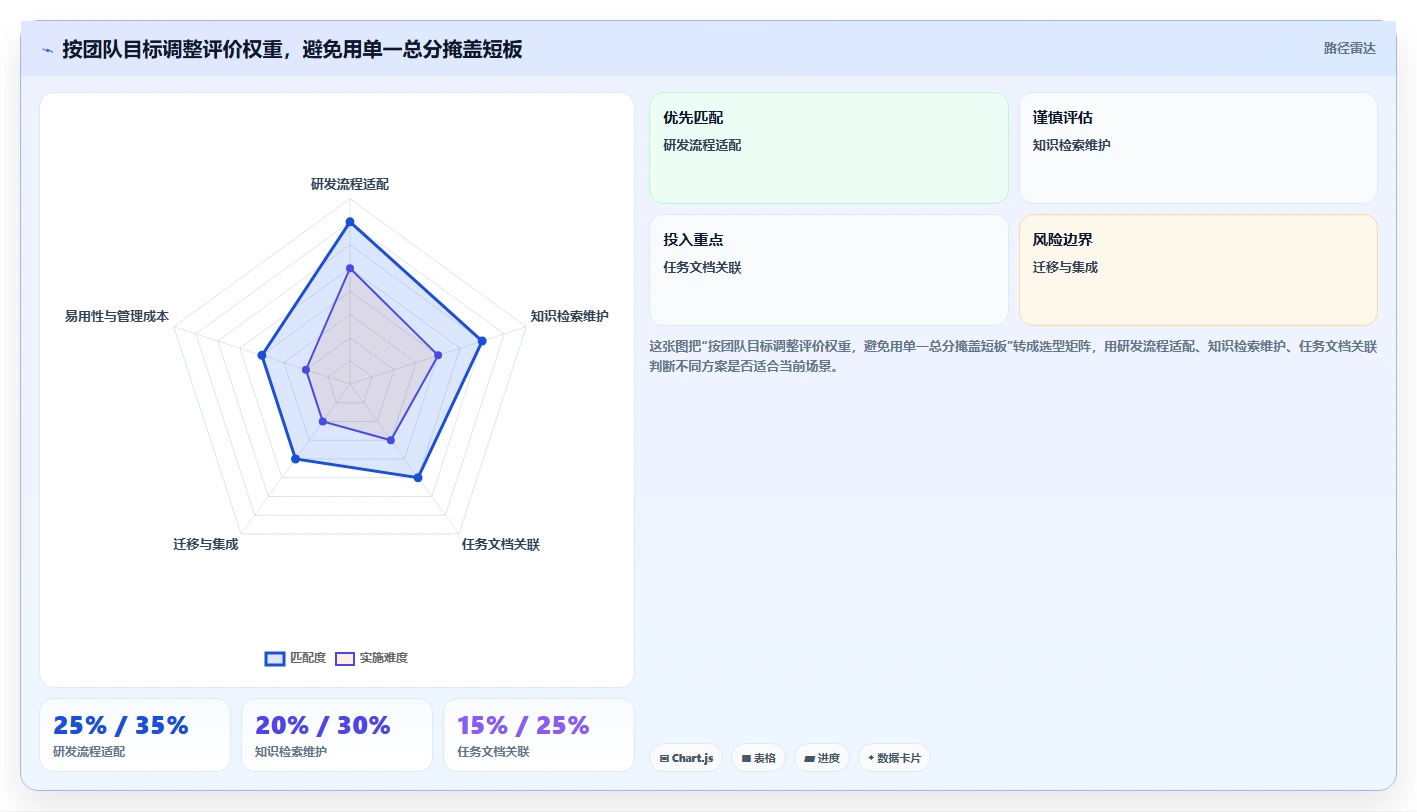Image resolution: width=1417 pixels, height=812 pixels.
Task: Select 实施难度 point on 任务文档关联 axis
Action: point(391,440)
